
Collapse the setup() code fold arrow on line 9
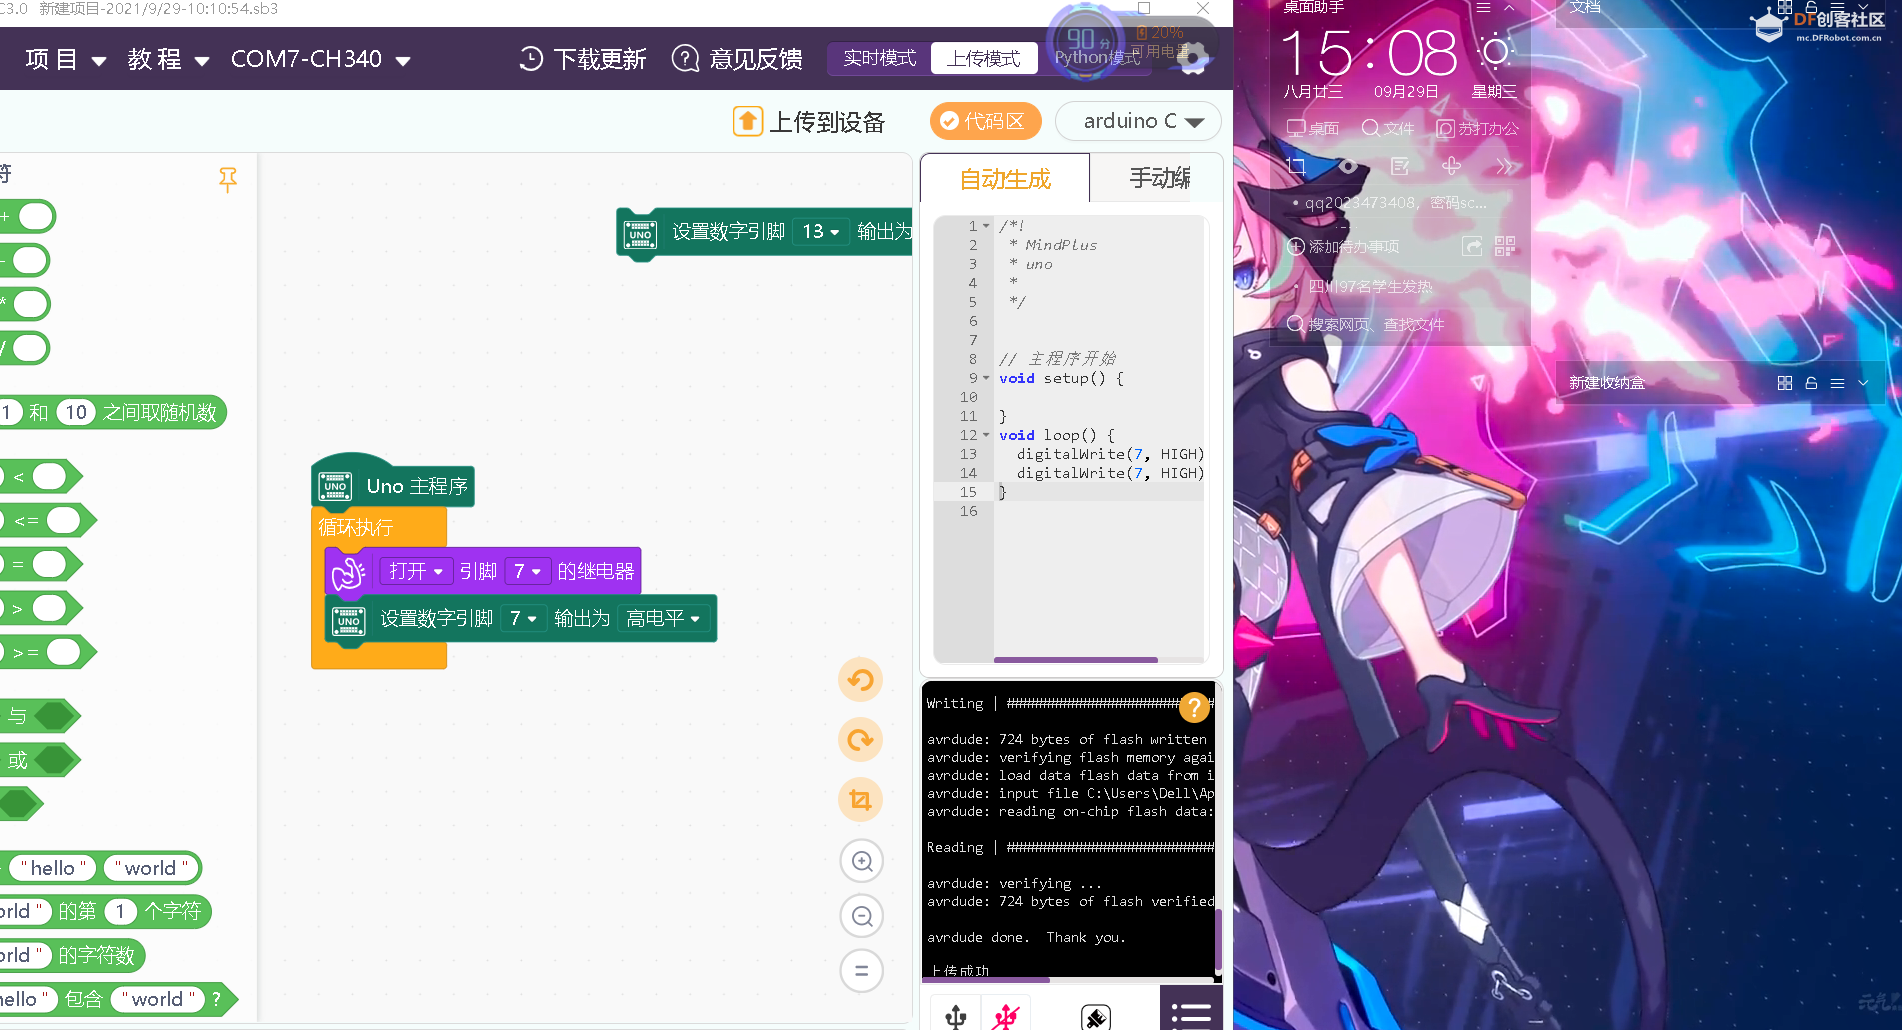pos(986,378)
